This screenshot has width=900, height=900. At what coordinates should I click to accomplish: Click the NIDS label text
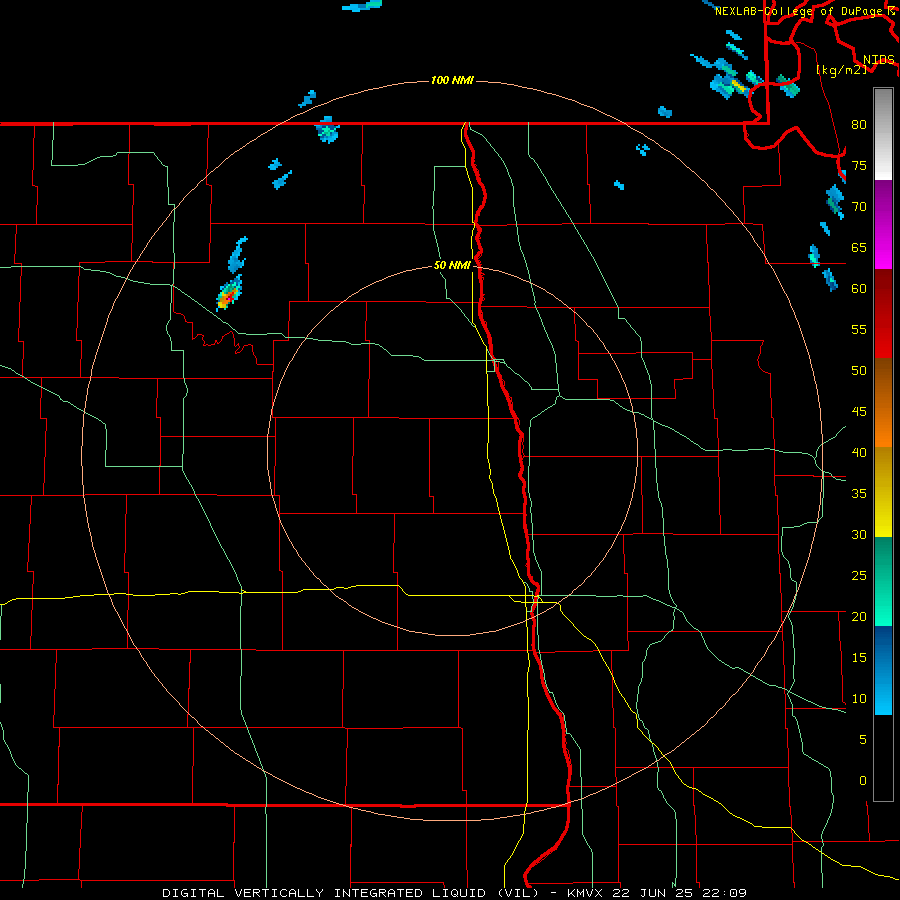878,59
